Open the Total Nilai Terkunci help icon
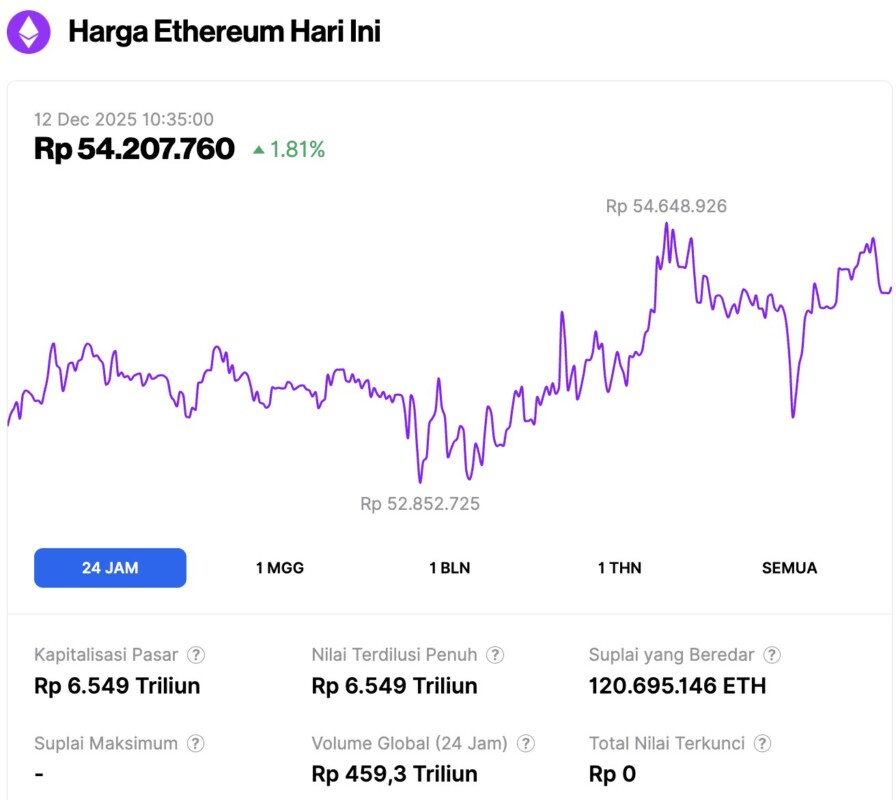This screenshot has width=896, height=800. [x=763, y=743]
